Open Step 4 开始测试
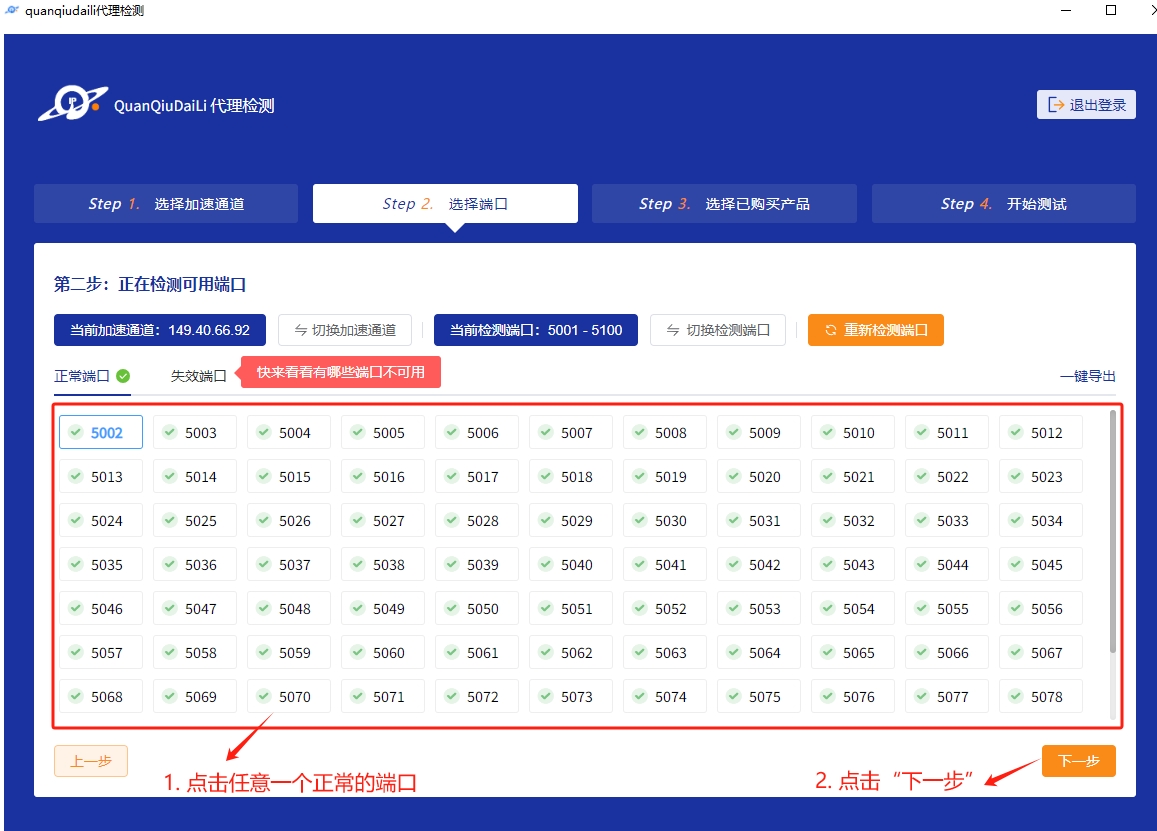Image resolution: width=1157 pixels, height=831 pixels. 1003,204
